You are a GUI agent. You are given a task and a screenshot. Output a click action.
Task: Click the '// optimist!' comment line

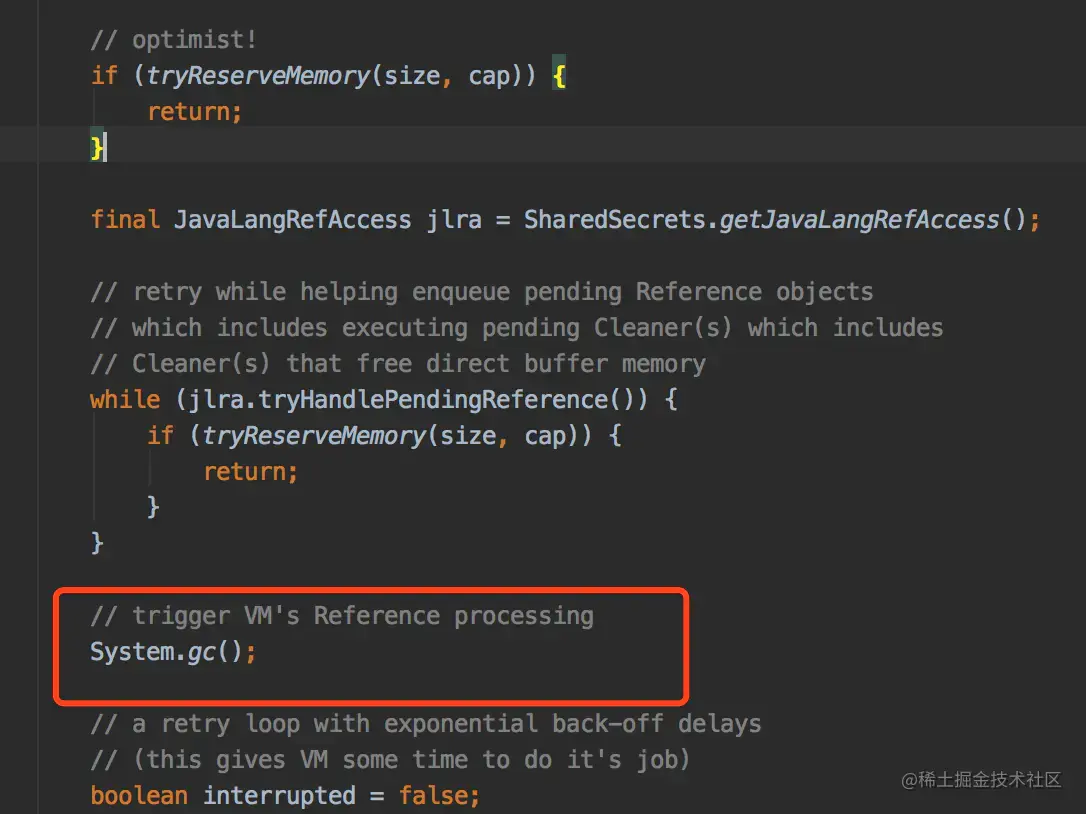click(173, 39)
